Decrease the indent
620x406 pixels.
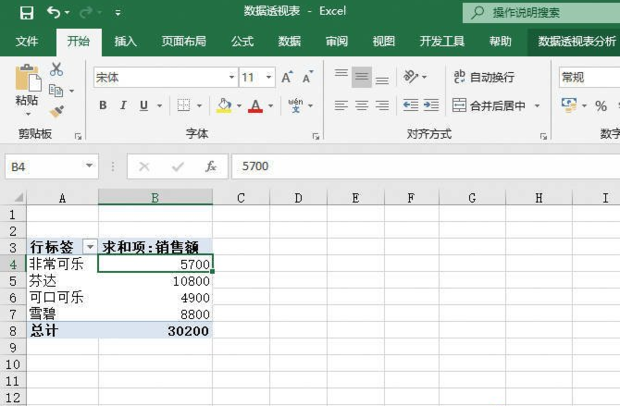410,105
